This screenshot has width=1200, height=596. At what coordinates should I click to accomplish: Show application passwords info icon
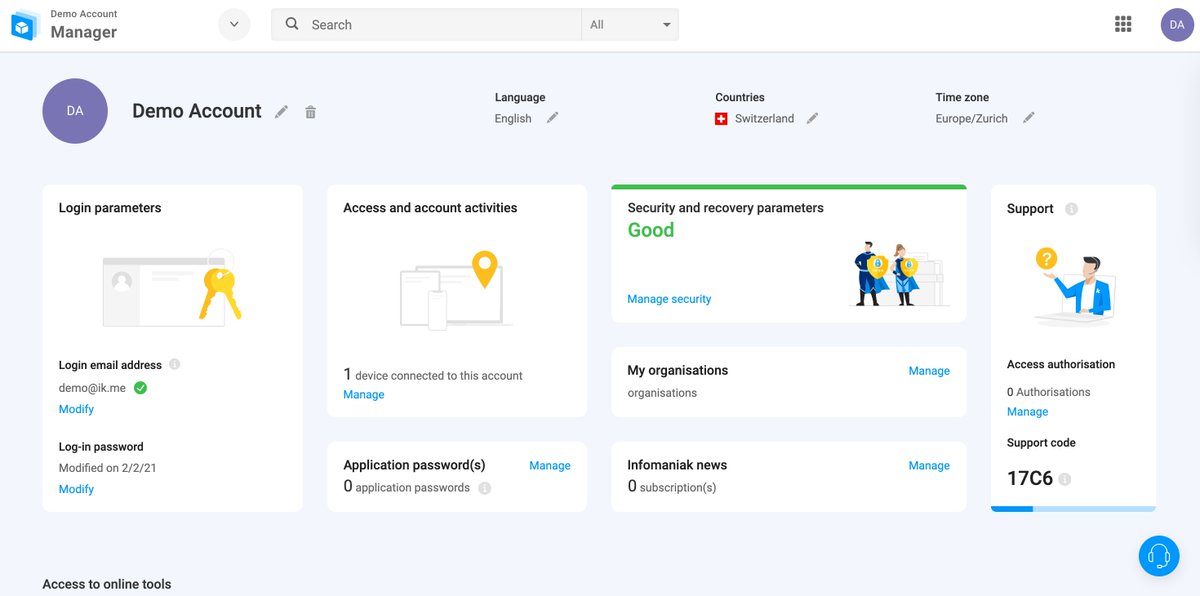click(x=485, y=488)
